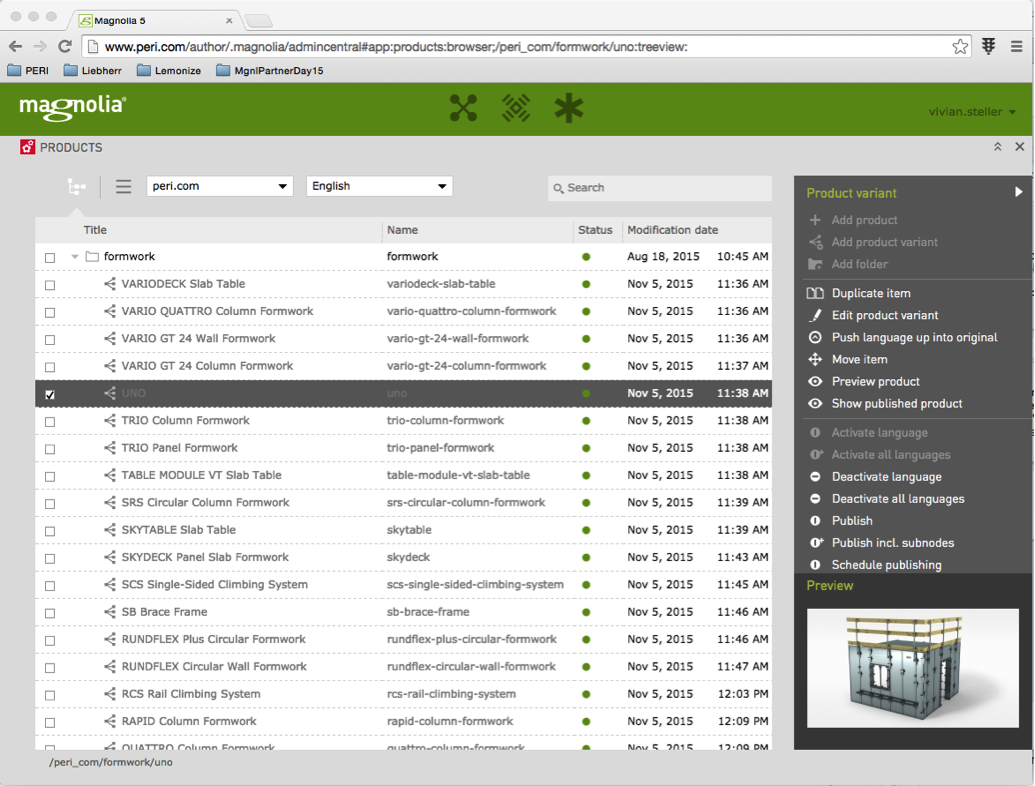Switch to list view icon
This screenshot has width=1035, height=786.
[x=123, y=186]
